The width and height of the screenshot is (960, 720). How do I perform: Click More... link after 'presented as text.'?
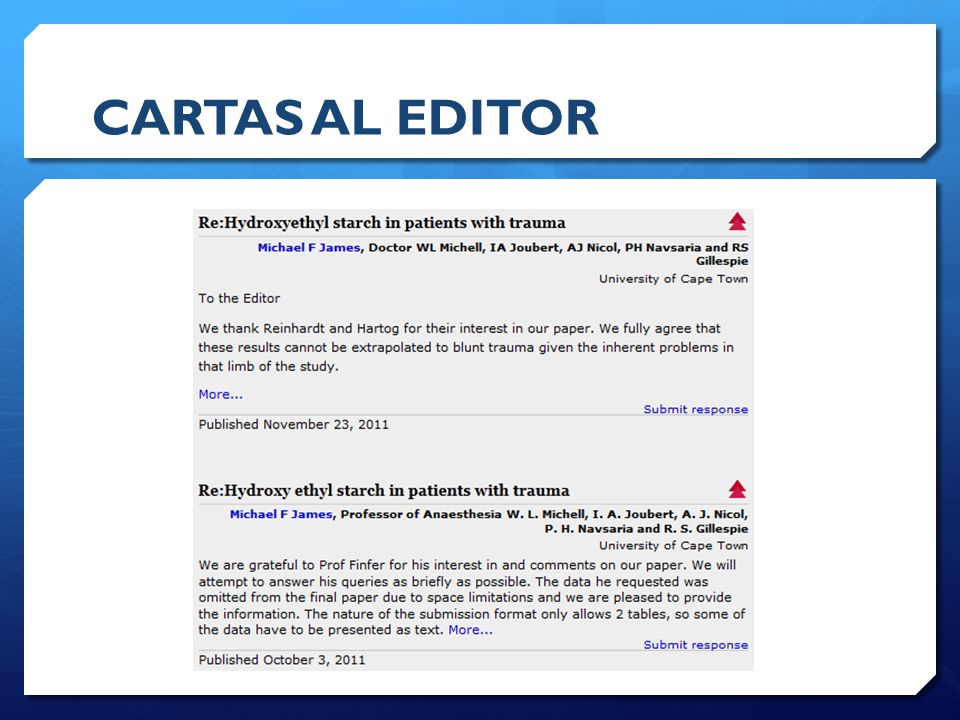click(x=470, y=630)
